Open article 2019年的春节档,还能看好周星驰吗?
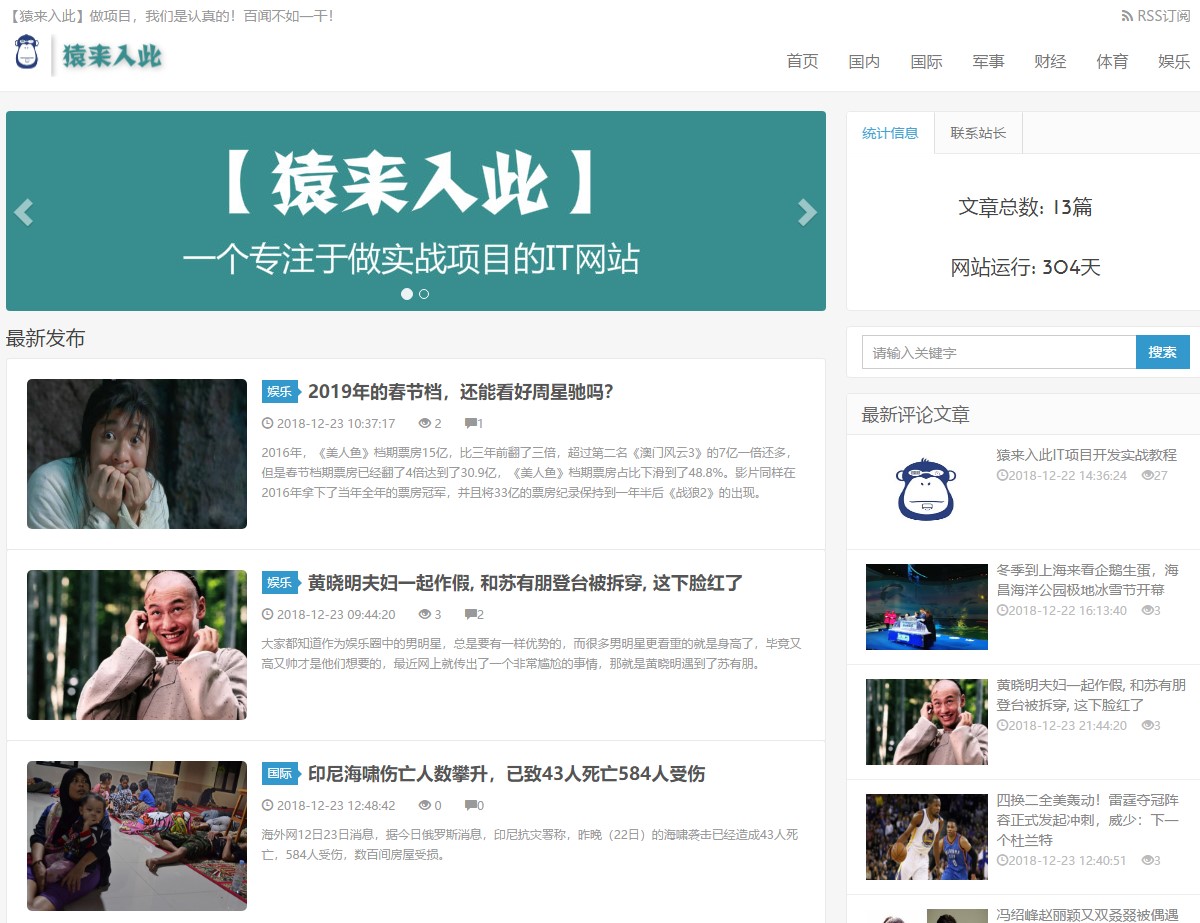Screen dimensions: 1200x923 (460, 391)
